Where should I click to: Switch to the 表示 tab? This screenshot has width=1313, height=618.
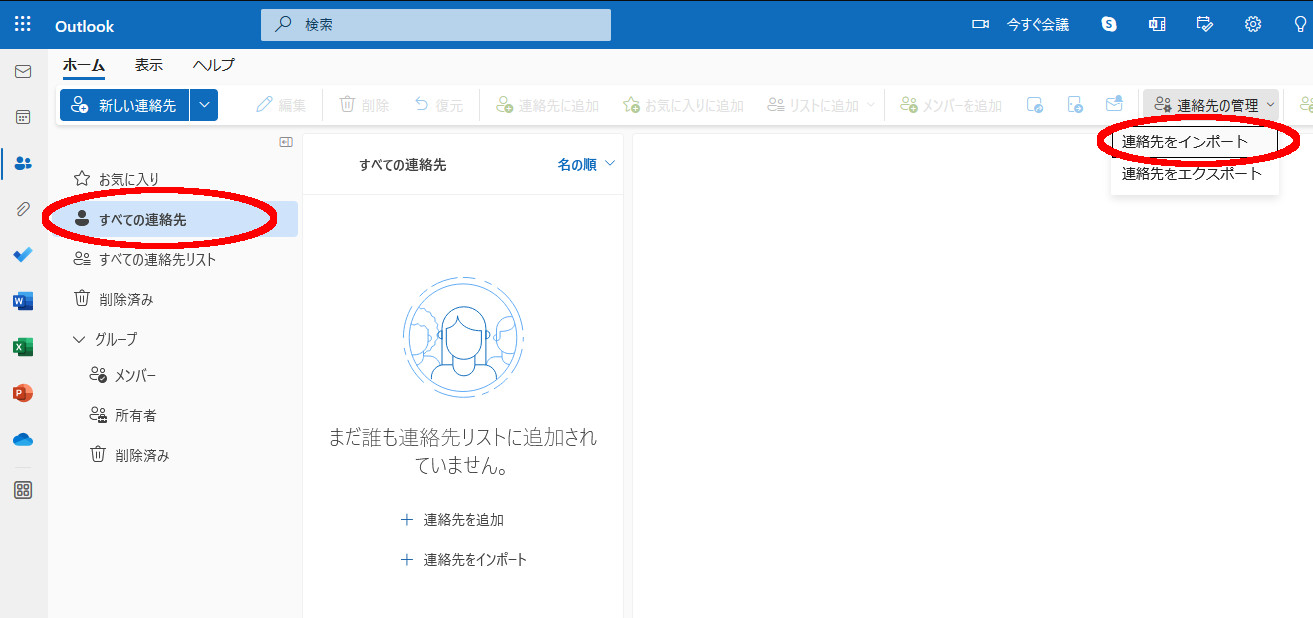[149, 65]
